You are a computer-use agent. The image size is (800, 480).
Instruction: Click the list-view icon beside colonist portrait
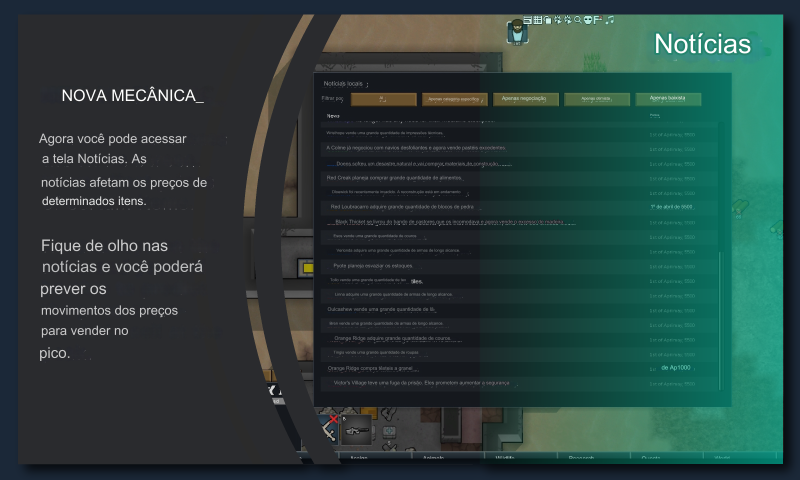click(528, 20)
